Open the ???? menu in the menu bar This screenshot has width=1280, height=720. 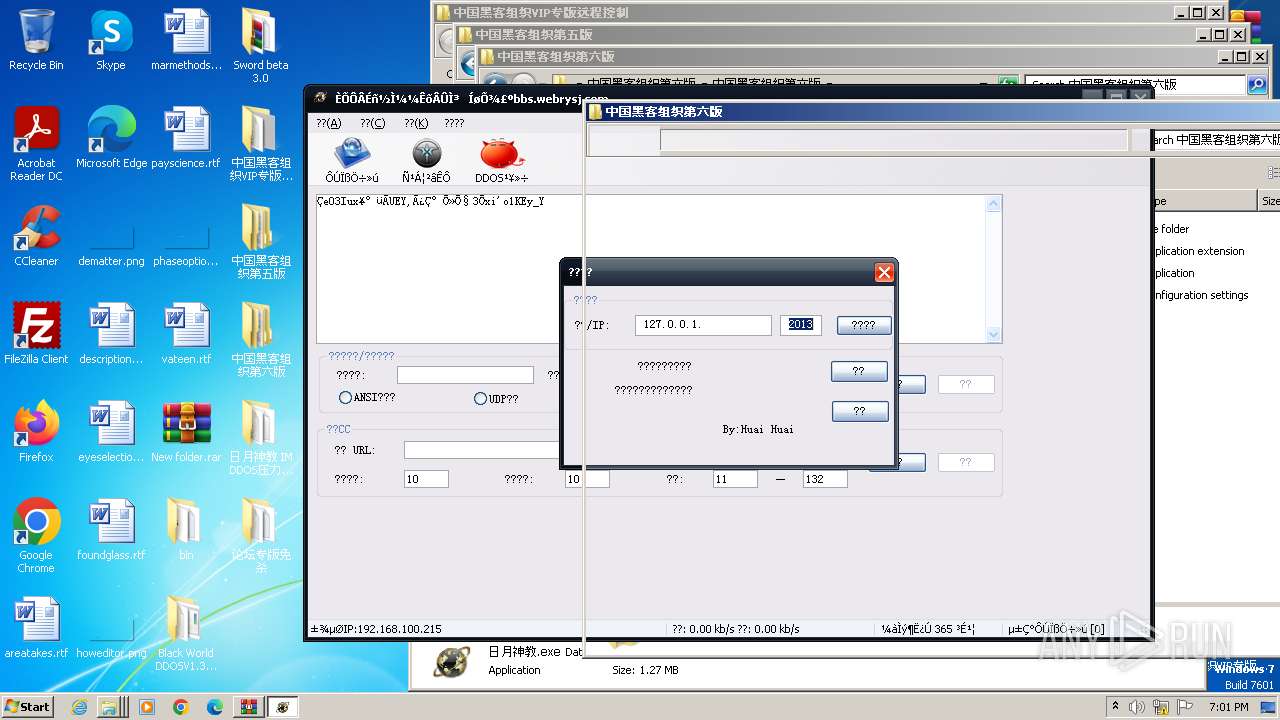pos(454,123)
